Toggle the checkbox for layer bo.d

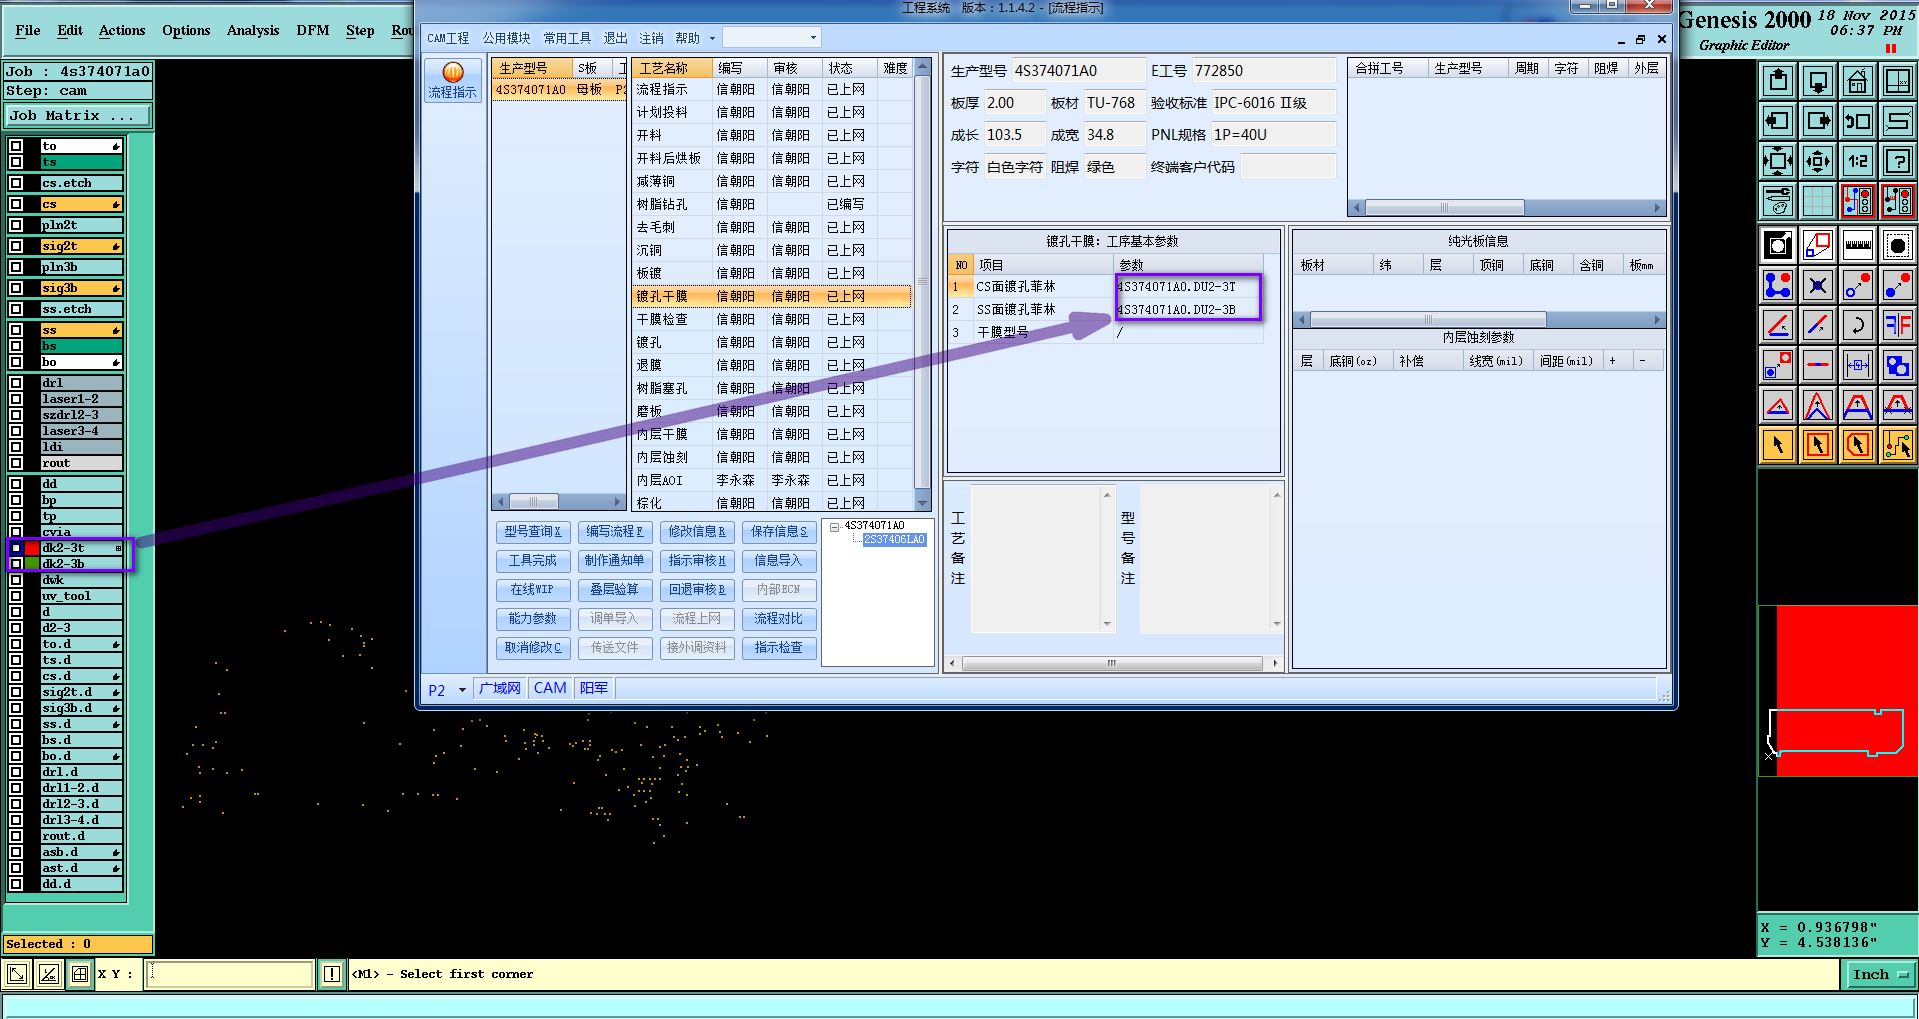[x=16, y=756]
